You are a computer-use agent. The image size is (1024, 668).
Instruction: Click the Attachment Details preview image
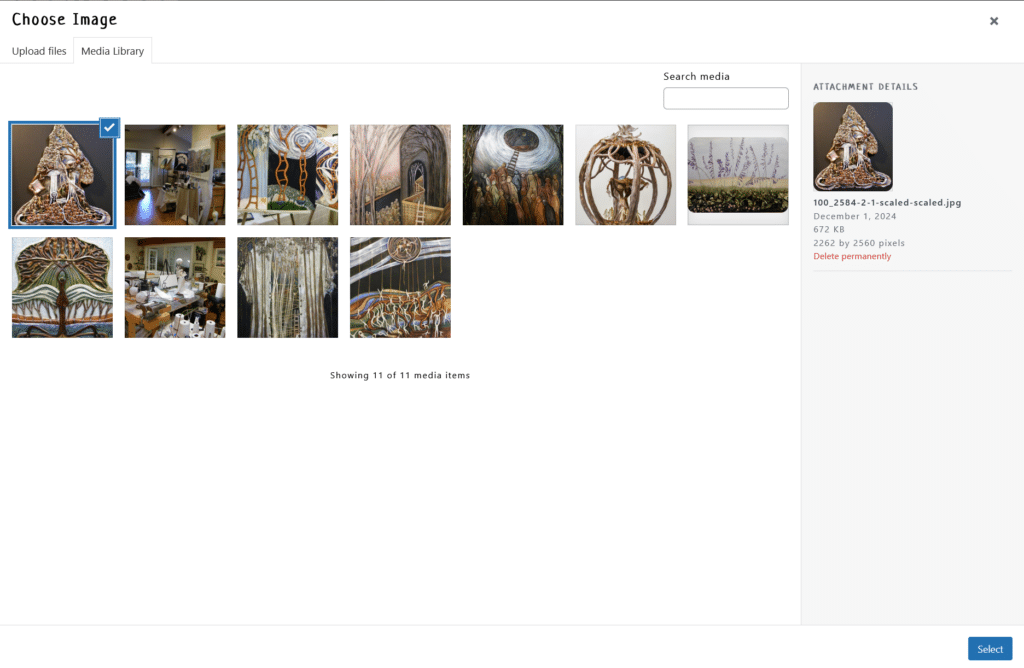(x=853, y=146)
